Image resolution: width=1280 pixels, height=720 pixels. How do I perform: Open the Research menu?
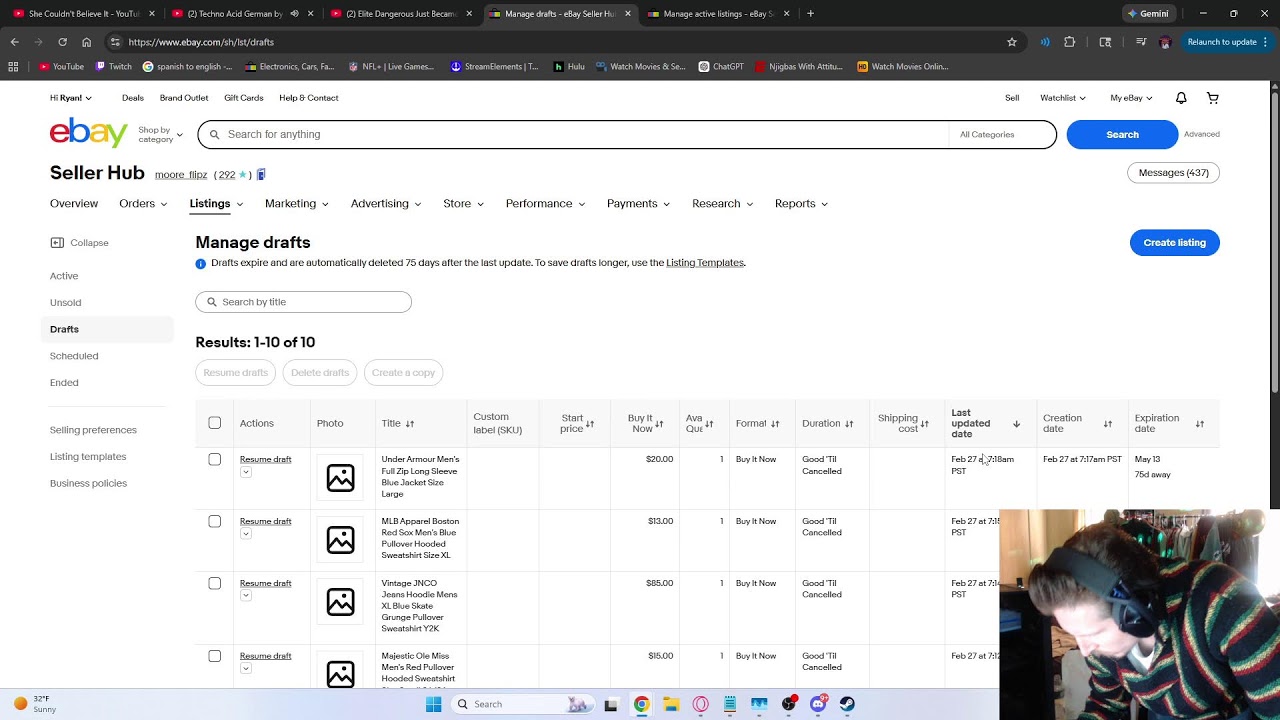[723, 204]
